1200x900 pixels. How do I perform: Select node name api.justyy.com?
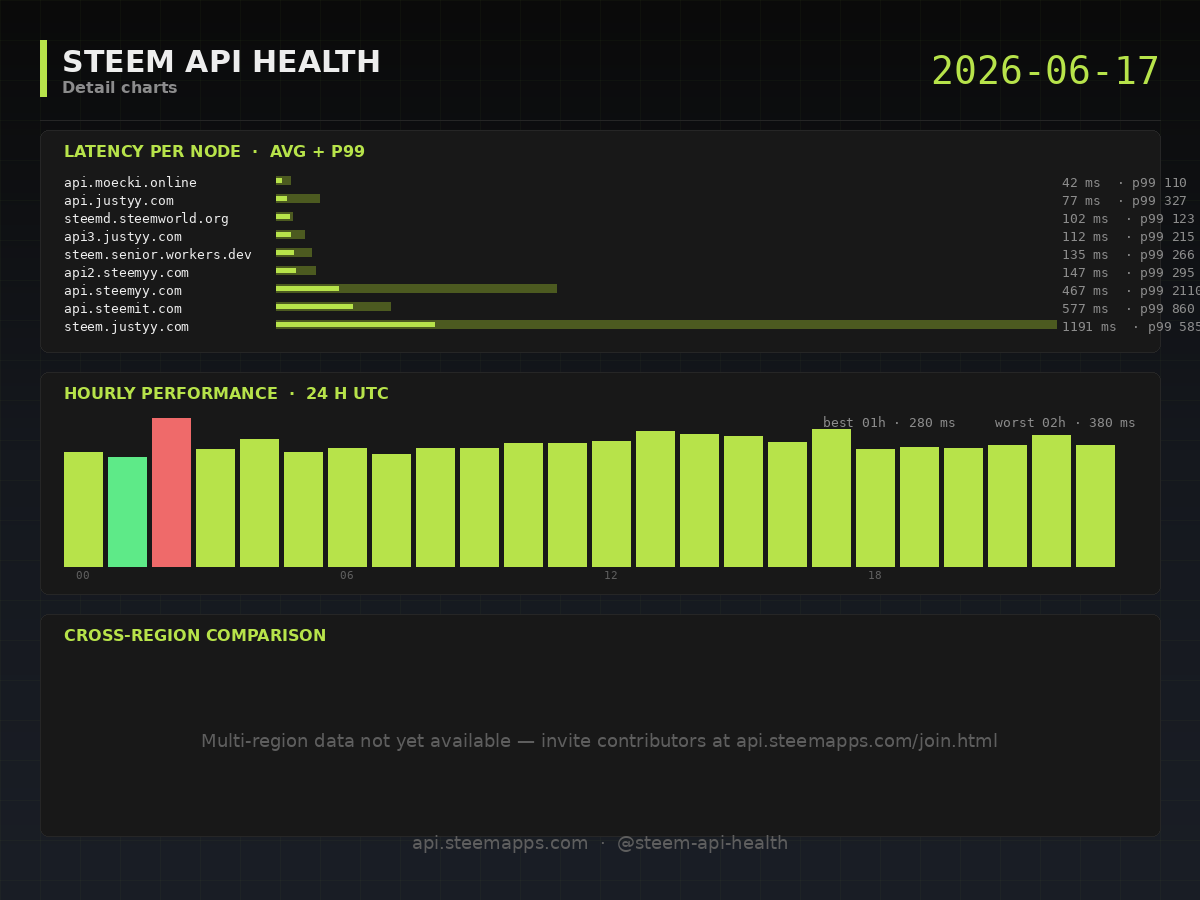pos(119,201)
